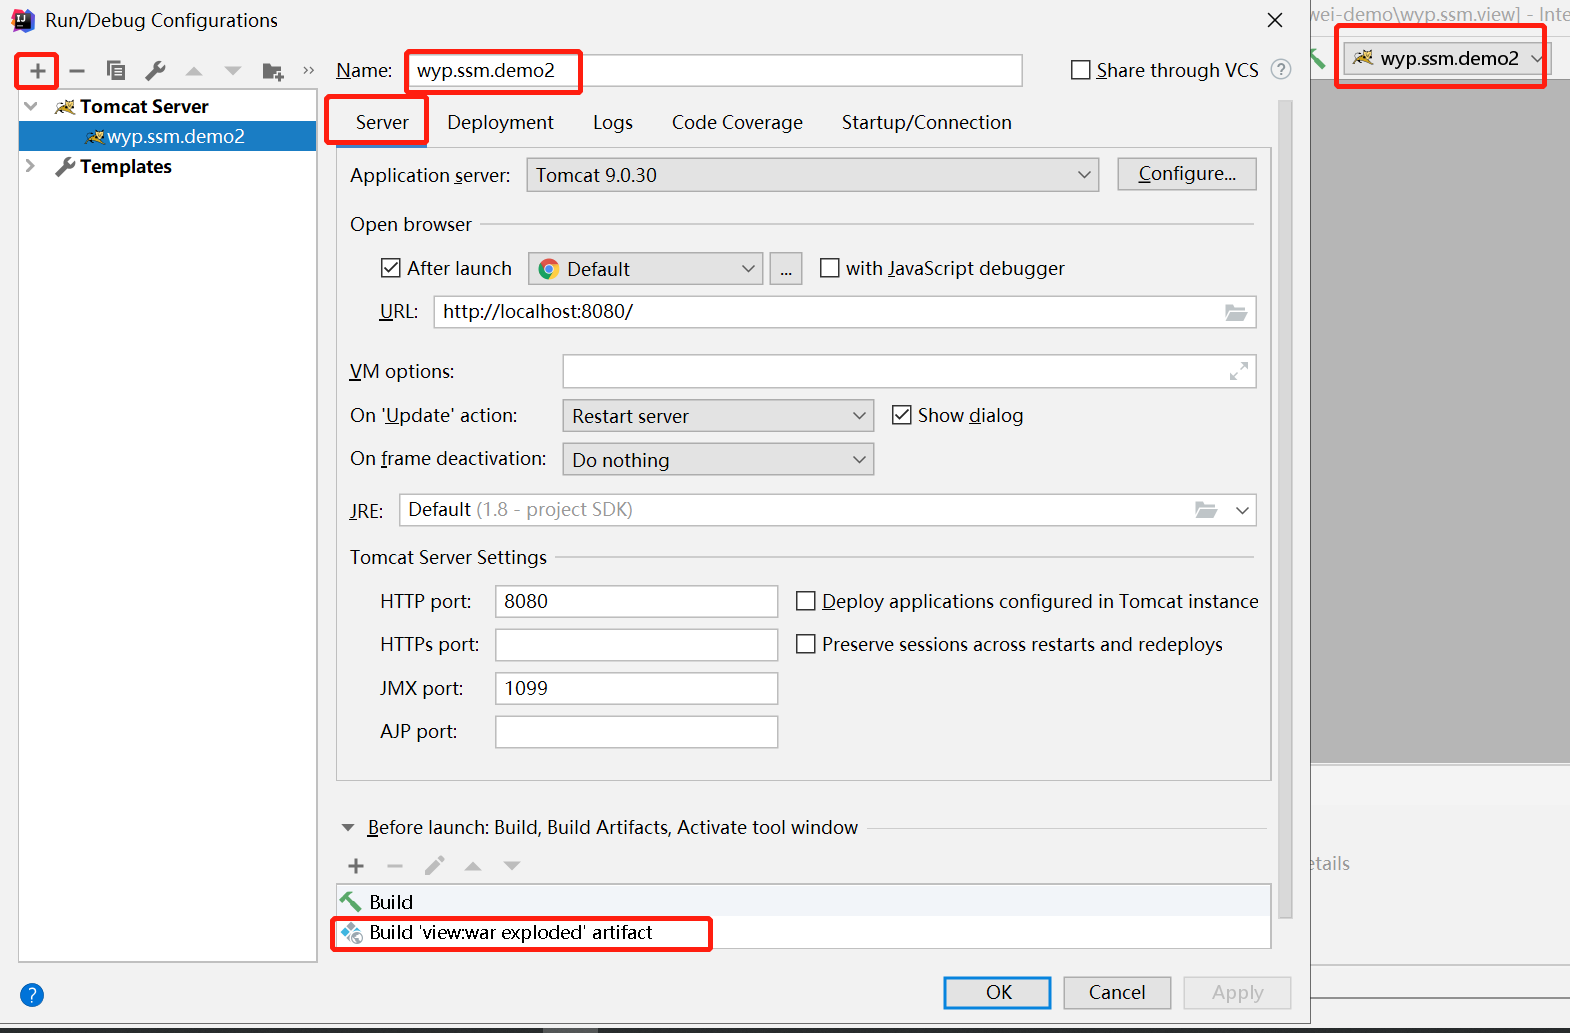The image size is (1570, 1033).
Task: Open the Application server dropdown
Action: (x=812, y=175)
